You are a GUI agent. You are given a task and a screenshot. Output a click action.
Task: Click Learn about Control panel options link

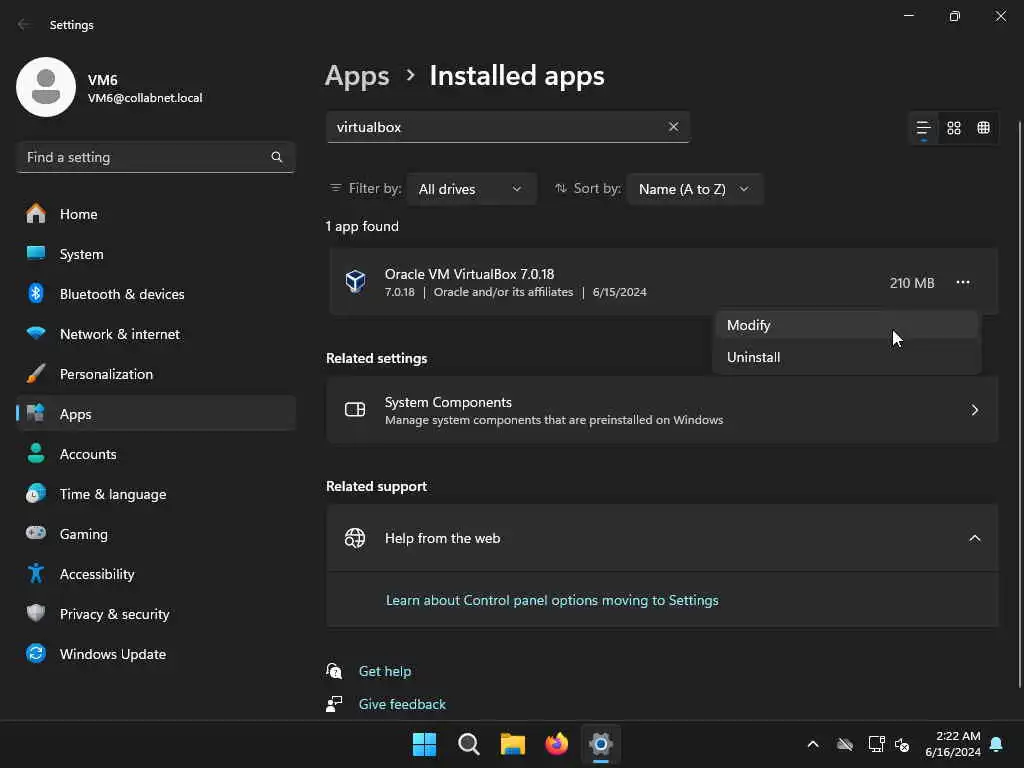[552, 600]
